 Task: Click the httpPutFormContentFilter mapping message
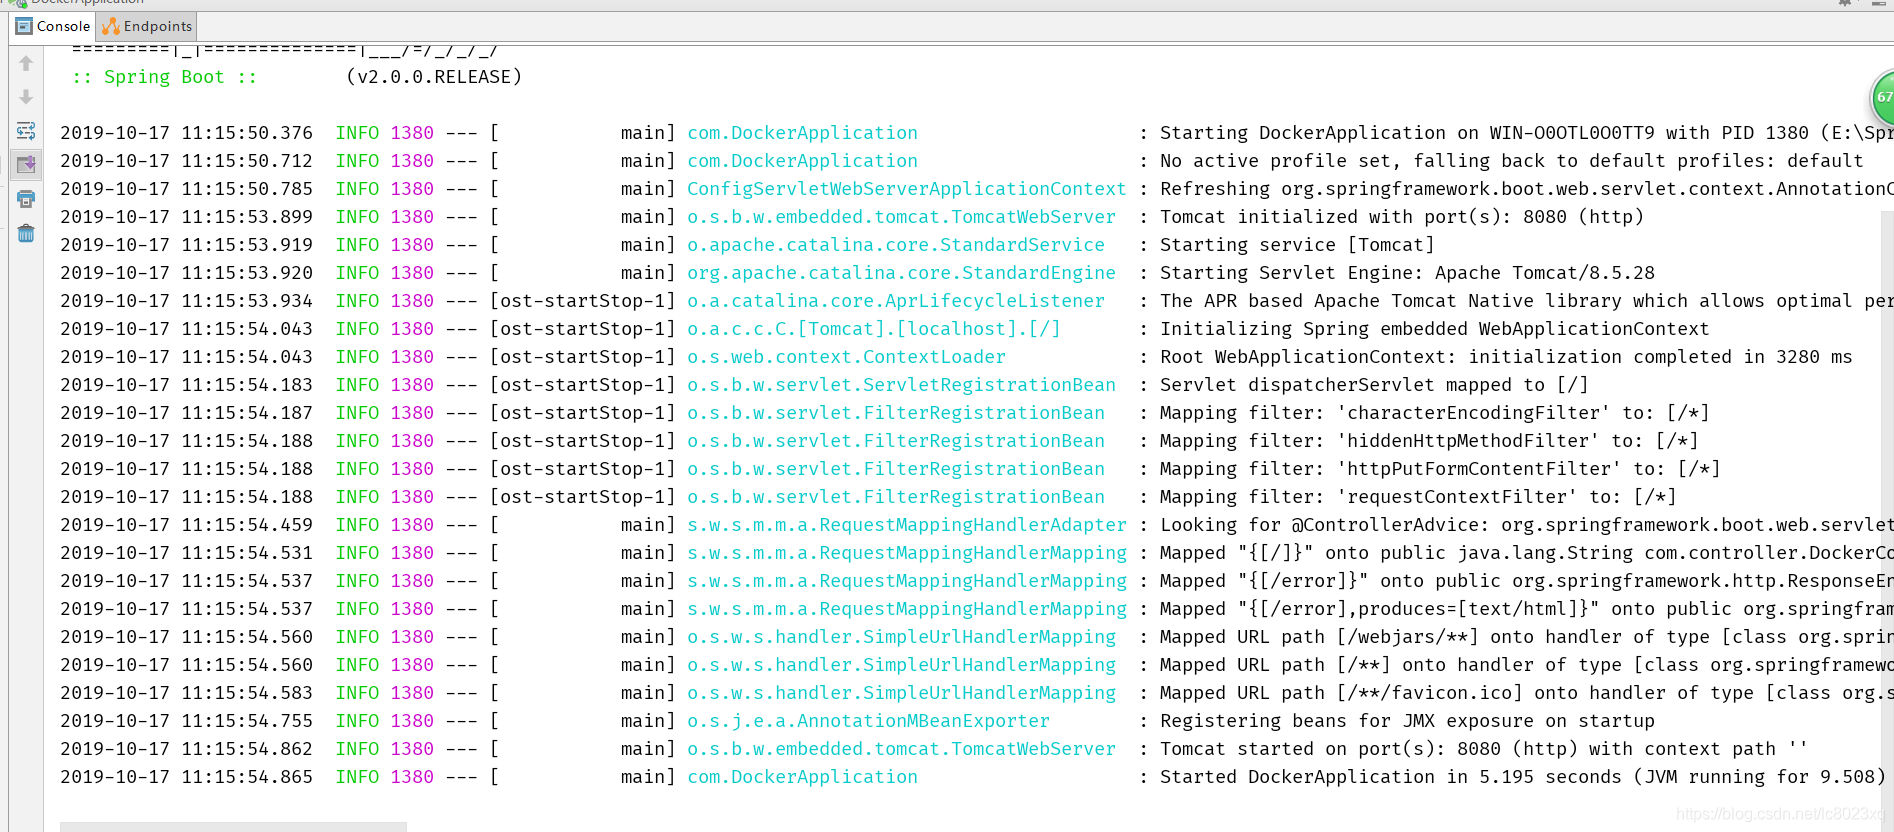click(x=1440, y=469)
